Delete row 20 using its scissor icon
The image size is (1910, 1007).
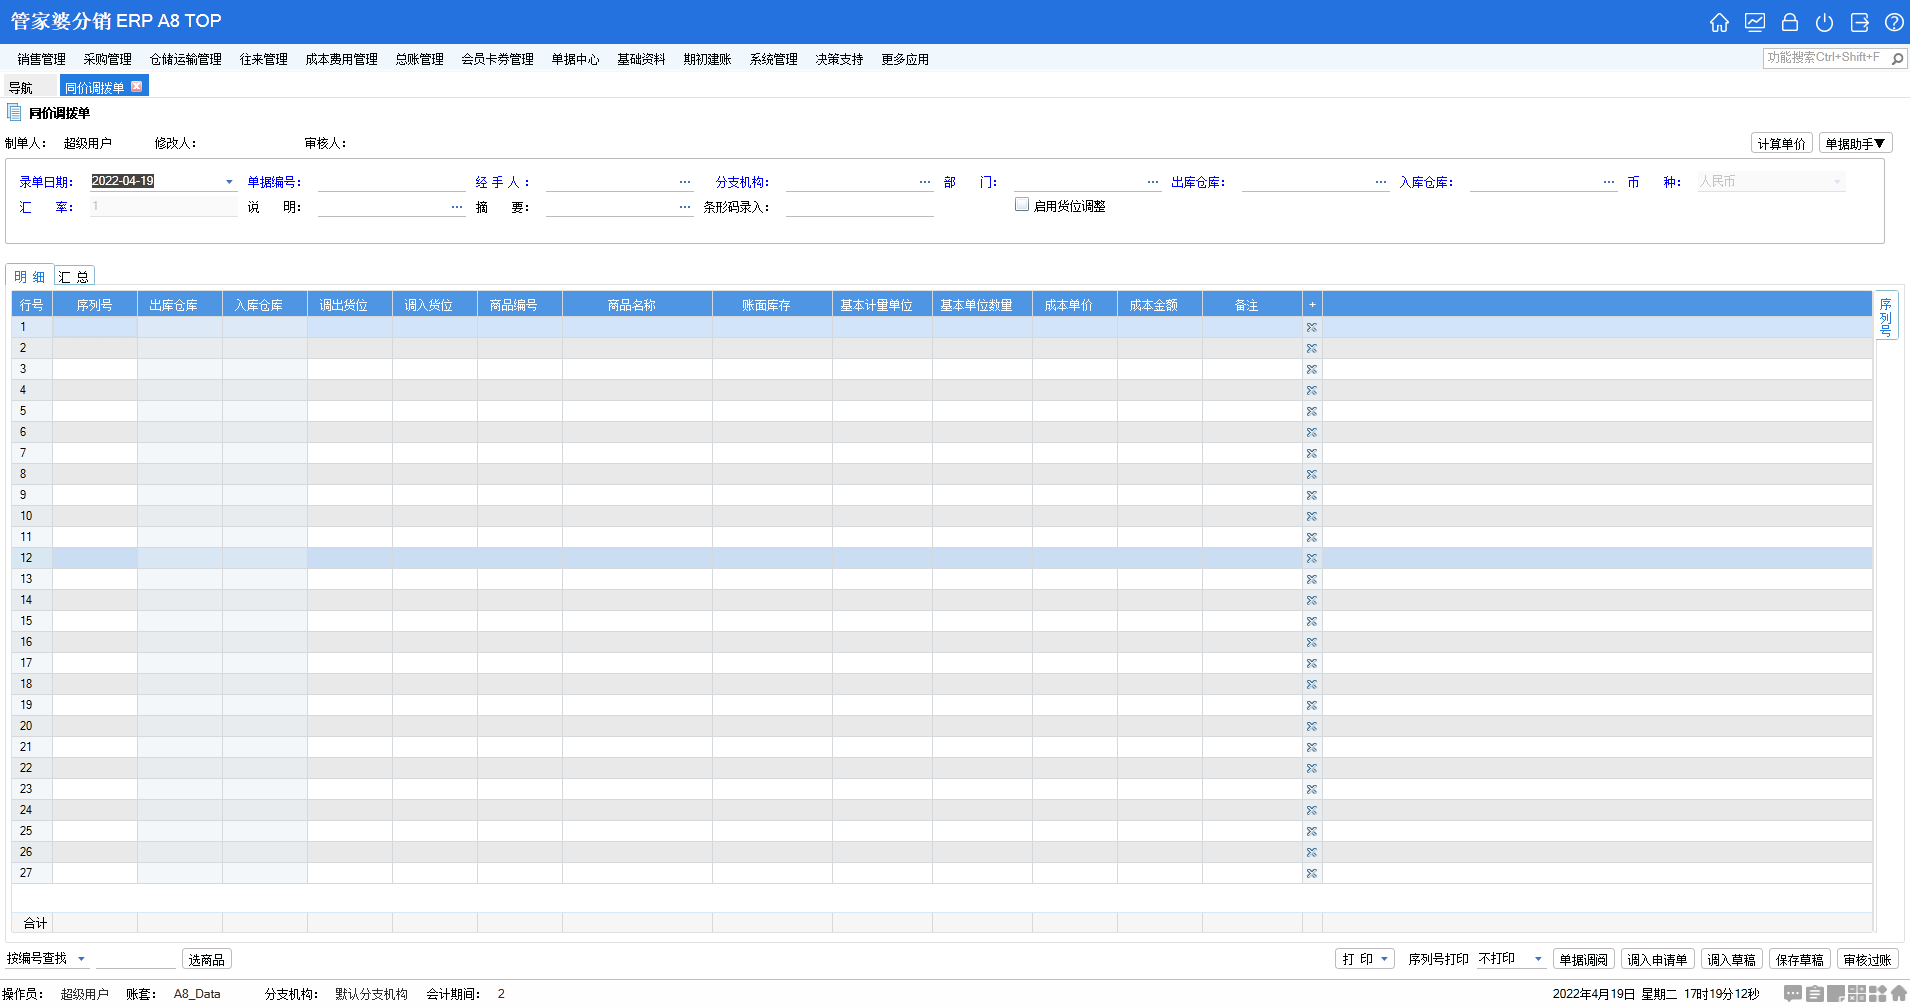1312,726
